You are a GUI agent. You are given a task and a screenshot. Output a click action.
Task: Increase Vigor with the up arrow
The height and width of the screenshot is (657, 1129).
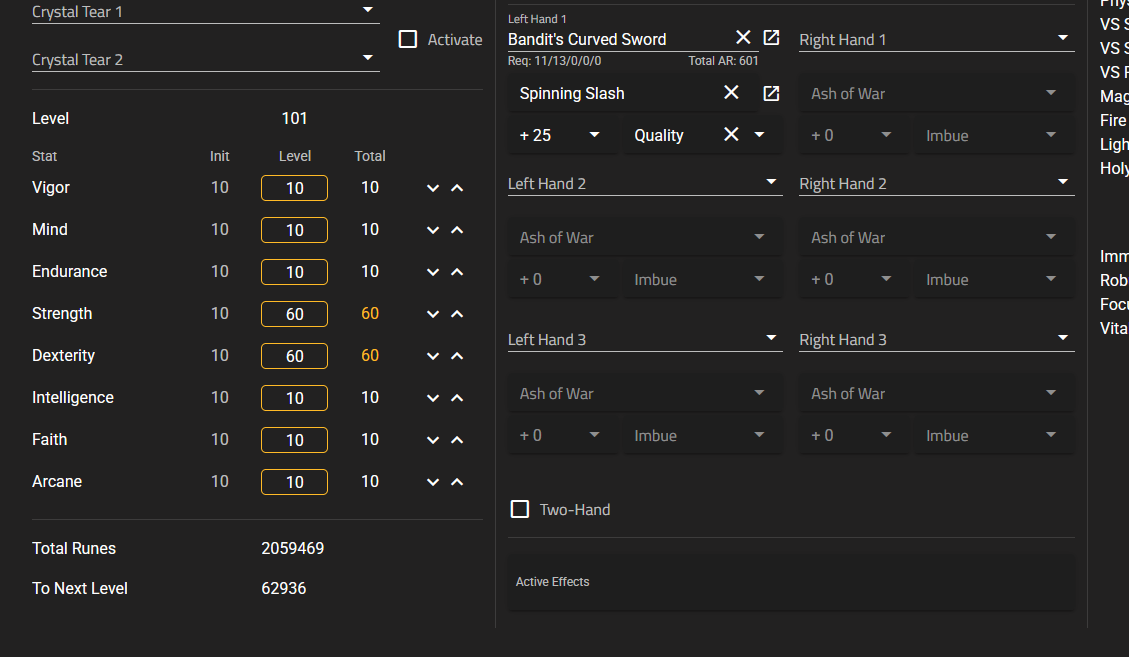[x=457, y=188]
